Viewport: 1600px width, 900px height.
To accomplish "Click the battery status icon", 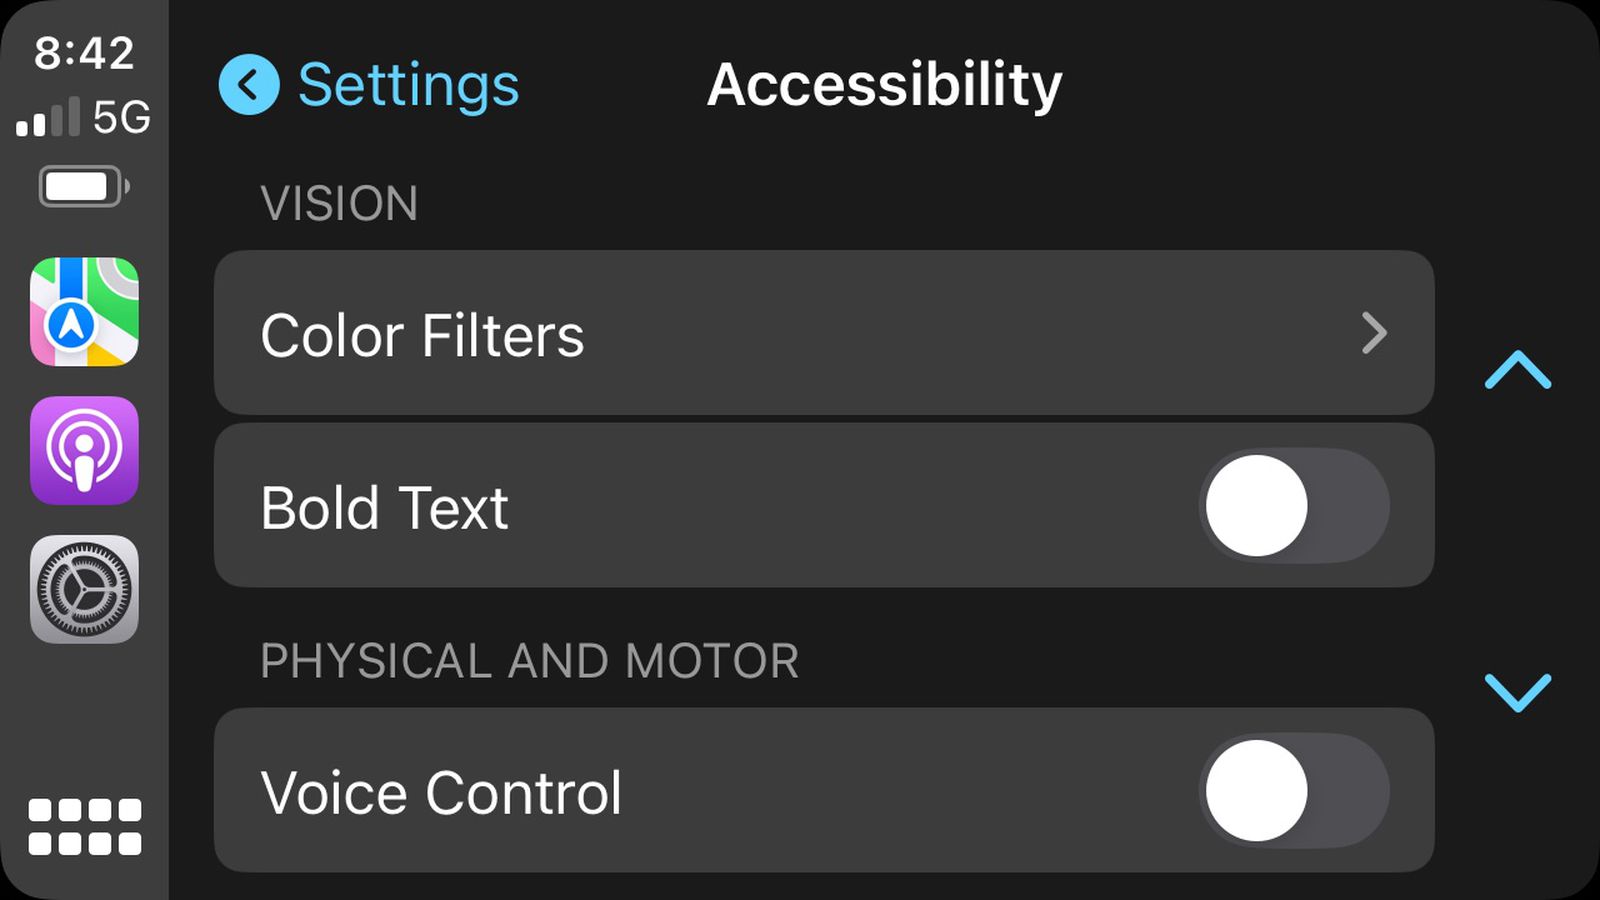I will [82, 186].
